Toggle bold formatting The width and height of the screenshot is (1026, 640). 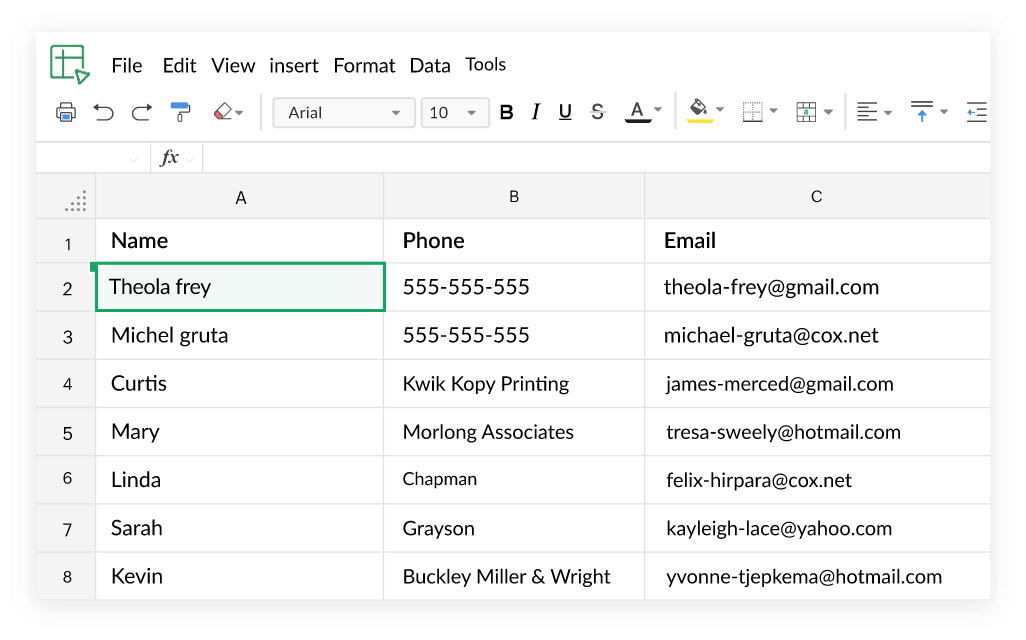point(506,112)
